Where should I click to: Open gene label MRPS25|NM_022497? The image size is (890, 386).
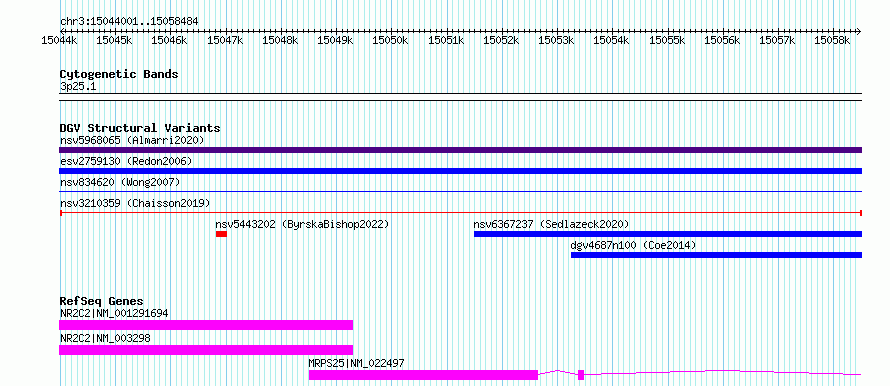point(356,363)
